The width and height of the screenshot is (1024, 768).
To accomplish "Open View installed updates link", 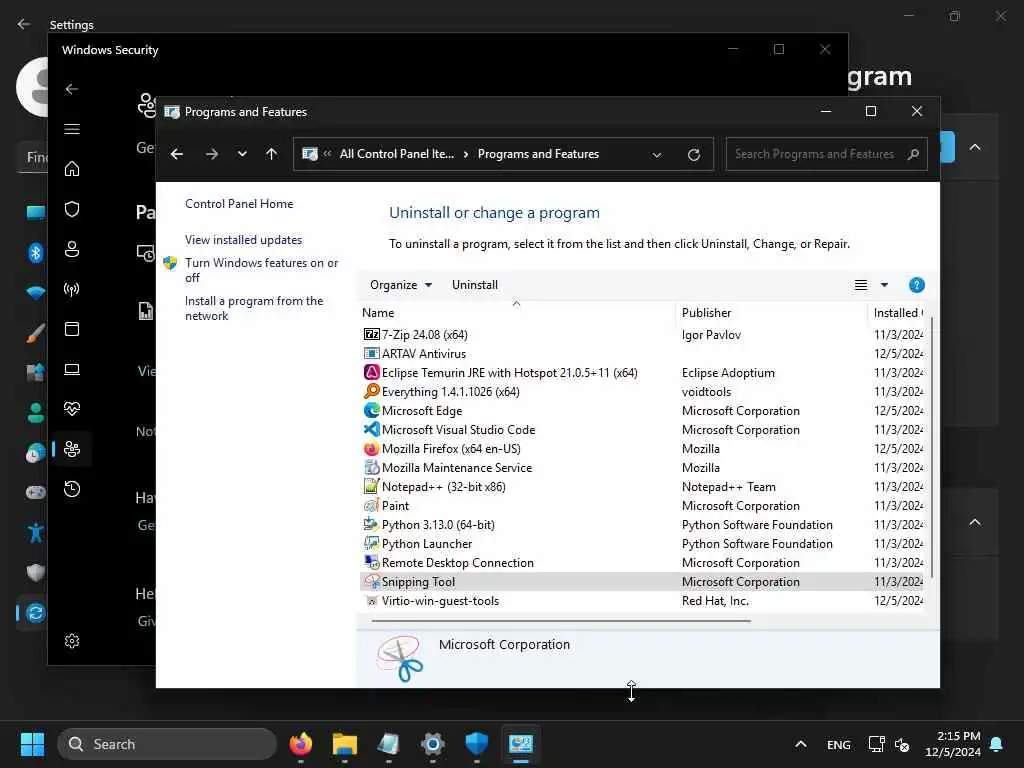I will (244, 240).
